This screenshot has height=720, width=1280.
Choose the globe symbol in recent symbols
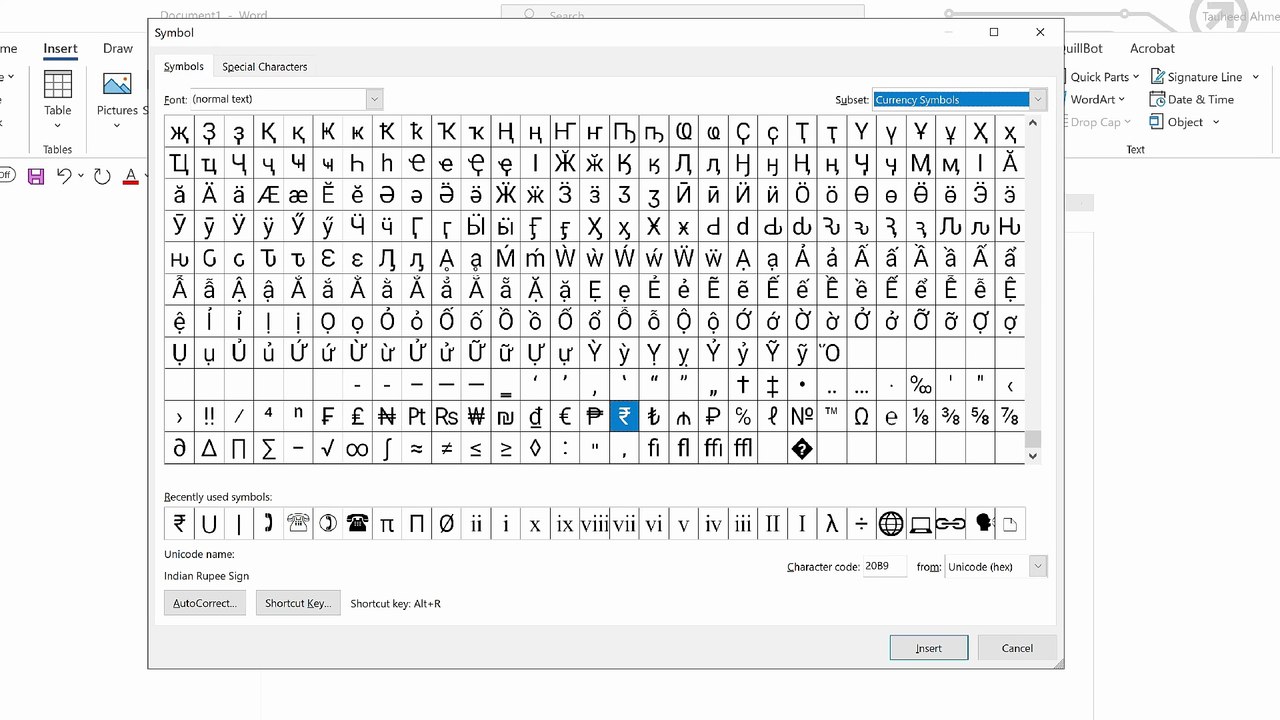pyautogui.click(x=891, y=523)
